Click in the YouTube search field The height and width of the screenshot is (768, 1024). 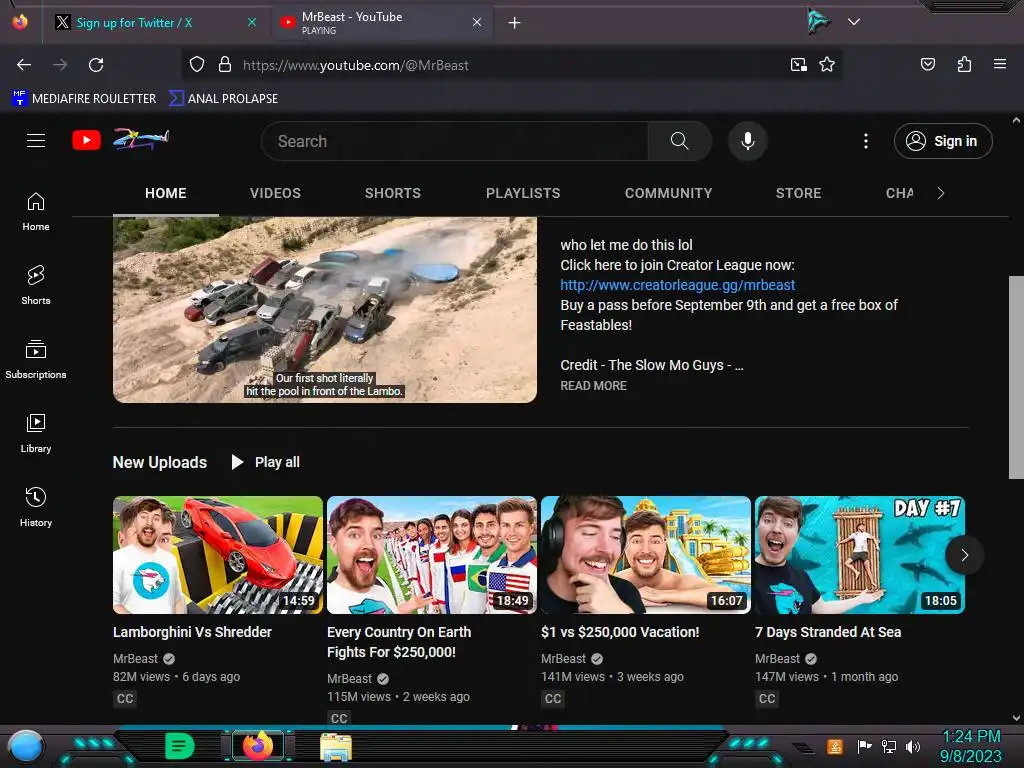(455, 141)
